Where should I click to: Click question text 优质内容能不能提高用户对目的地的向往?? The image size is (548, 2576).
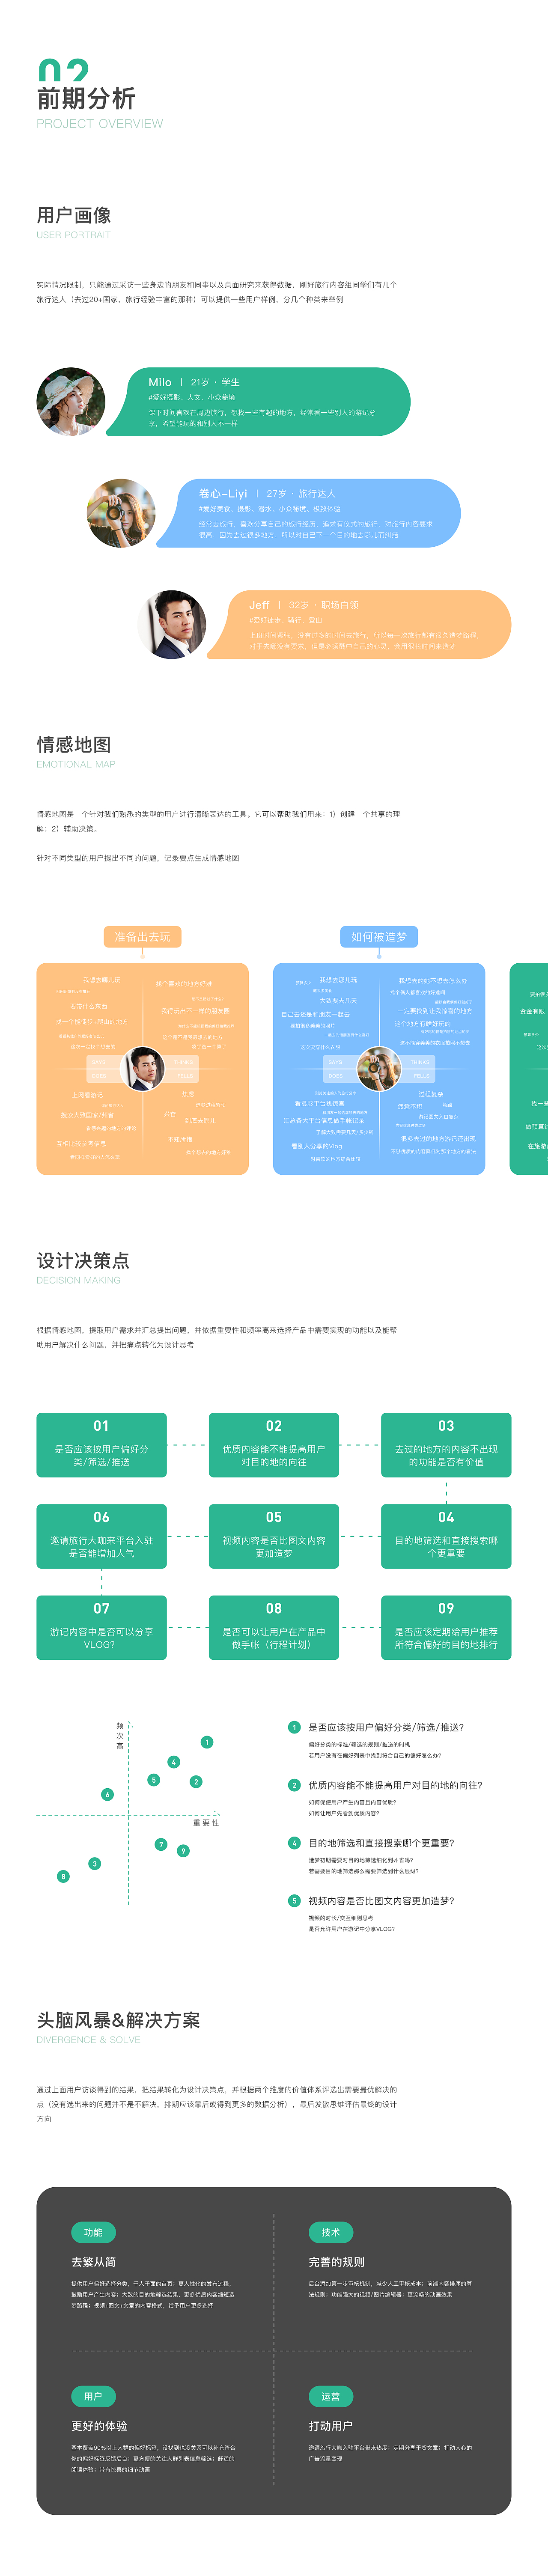396,1785
